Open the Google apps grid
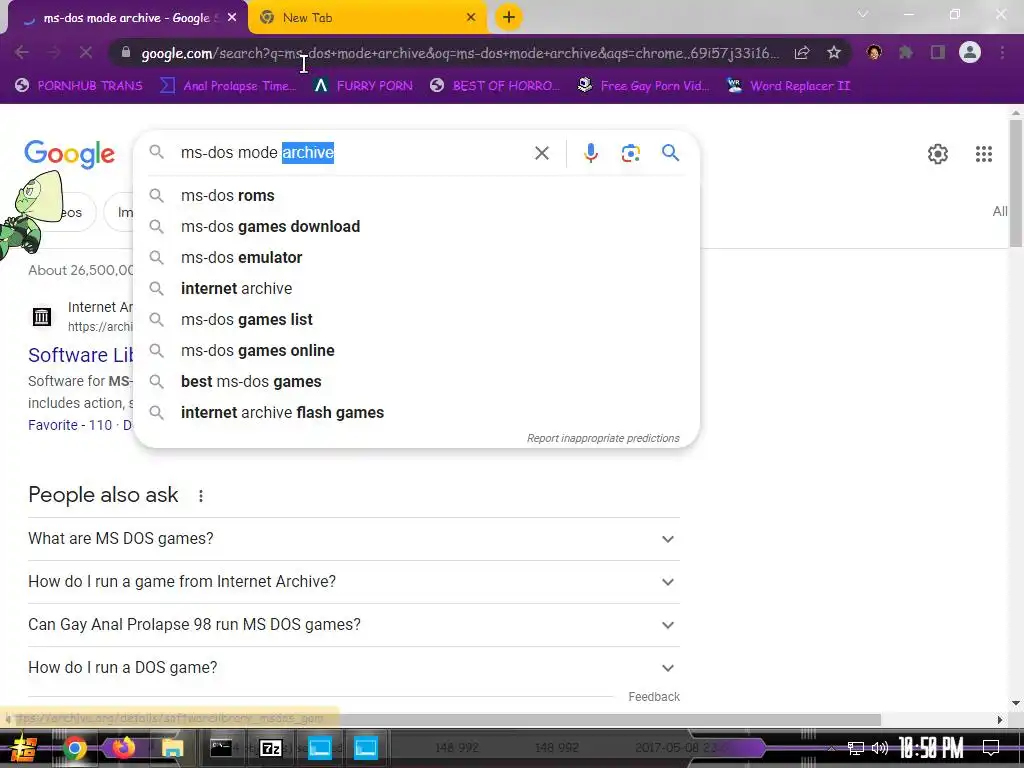 984,154
